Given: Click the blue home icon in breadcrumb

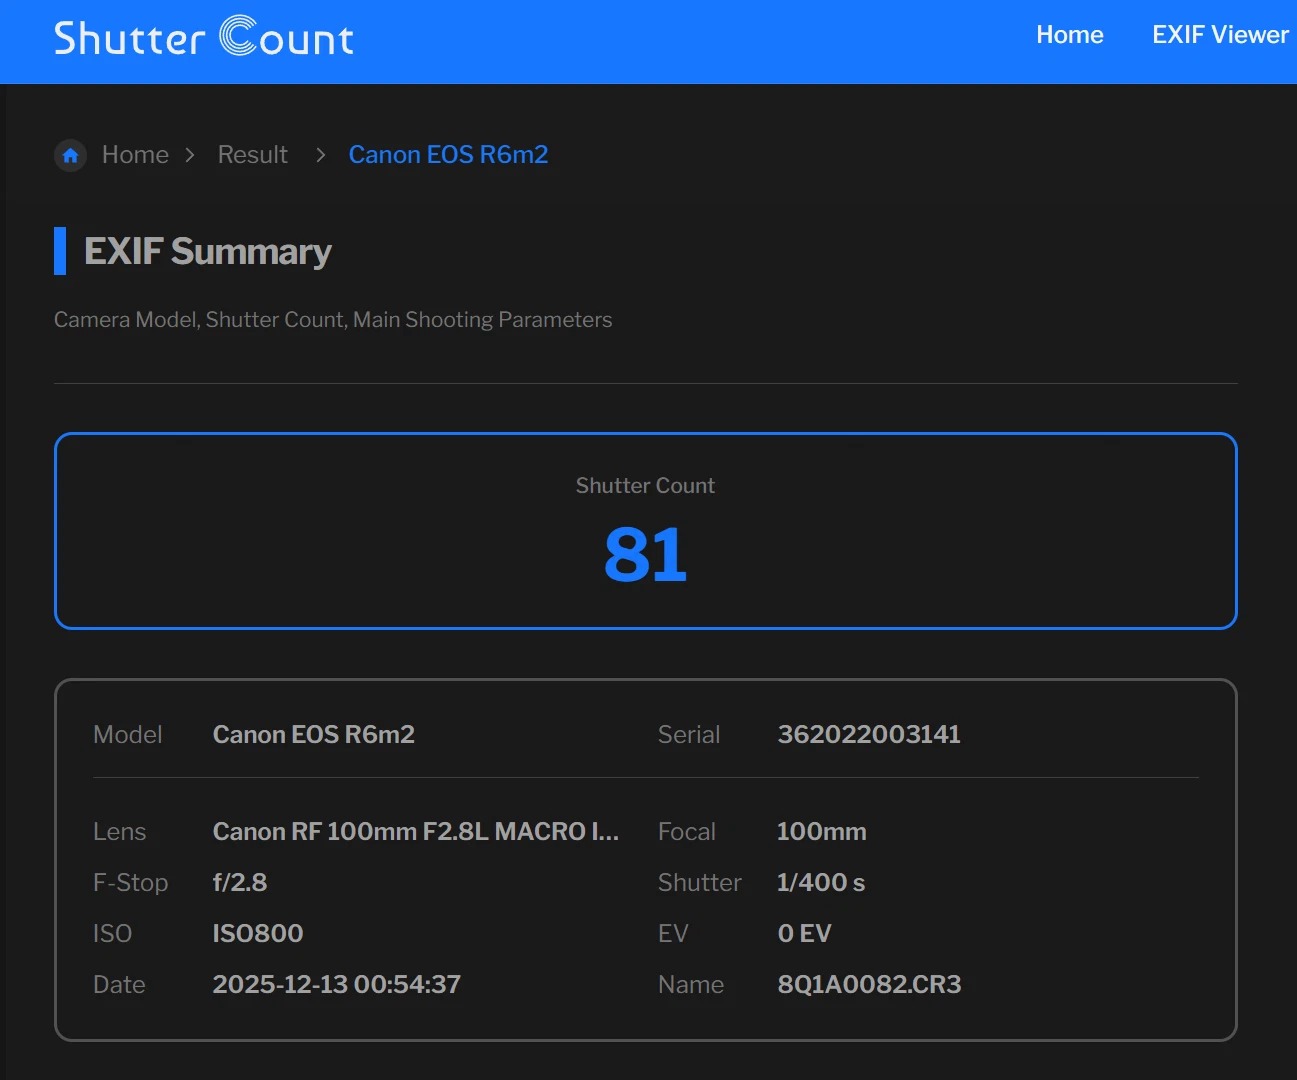Looking at the screenshot, I should click(x=70, y=155).
